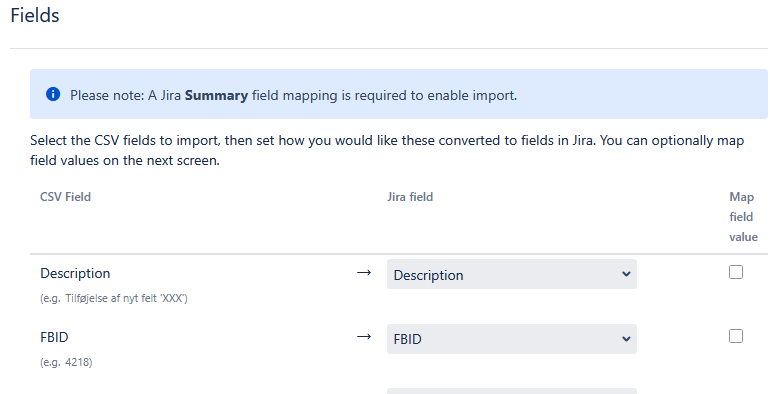This screenshot has height=394, width=770.
Task: Click the chevron on the Description dropdown
Action: [x=626, y=274]
